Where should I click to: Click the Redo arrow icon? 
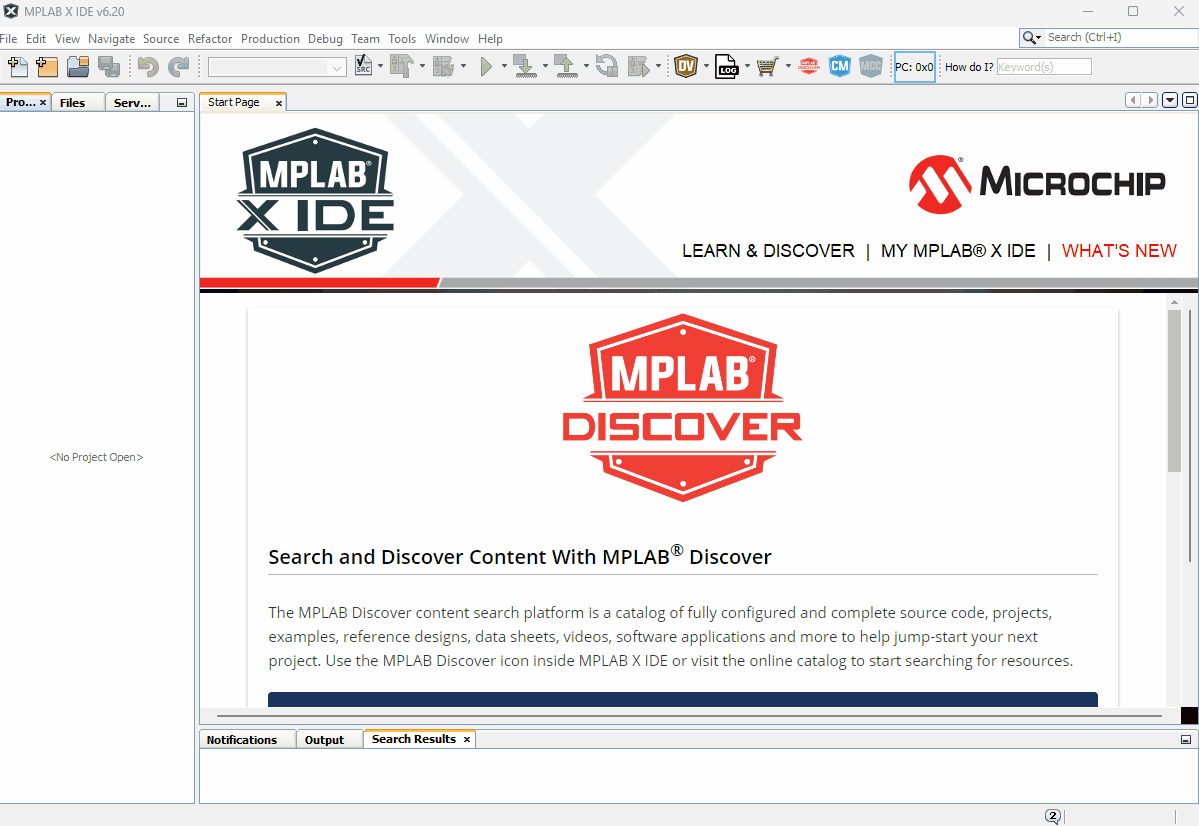pos(178,67)
